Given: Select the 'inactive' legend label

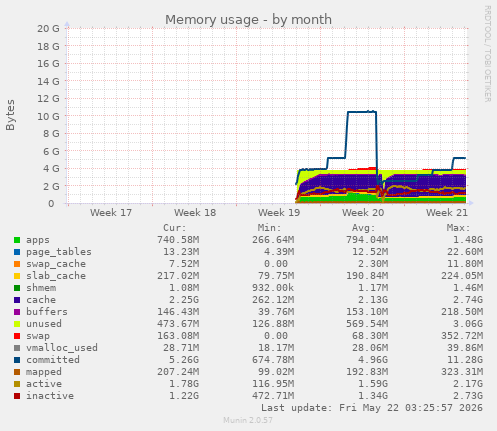Looking at the screenshot, I should 50,396.
